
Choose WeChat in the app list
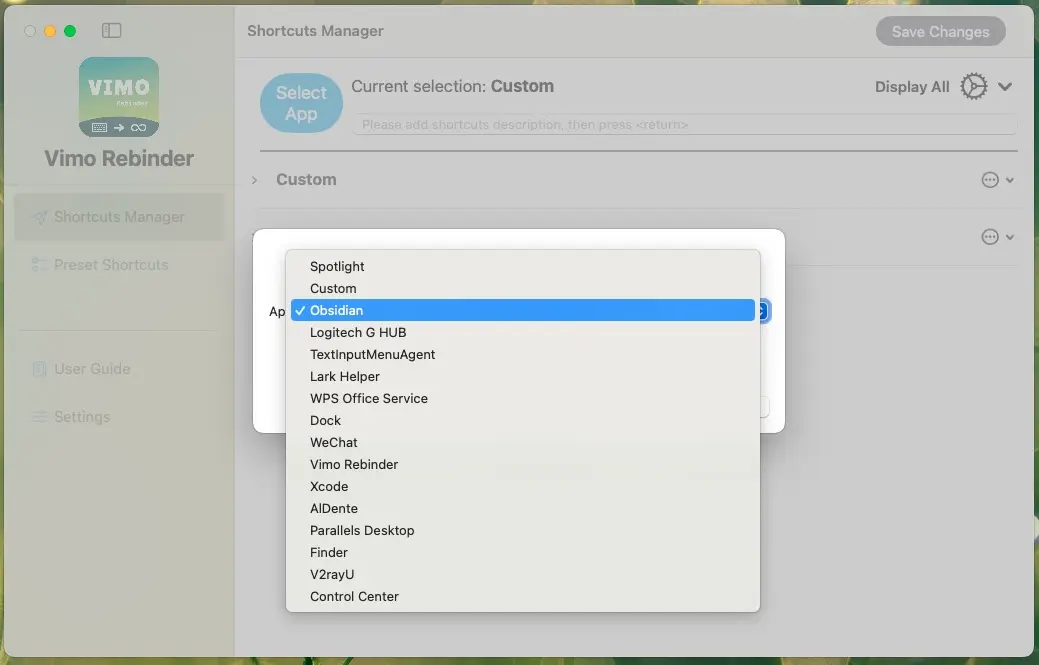(x=334, y=443)
